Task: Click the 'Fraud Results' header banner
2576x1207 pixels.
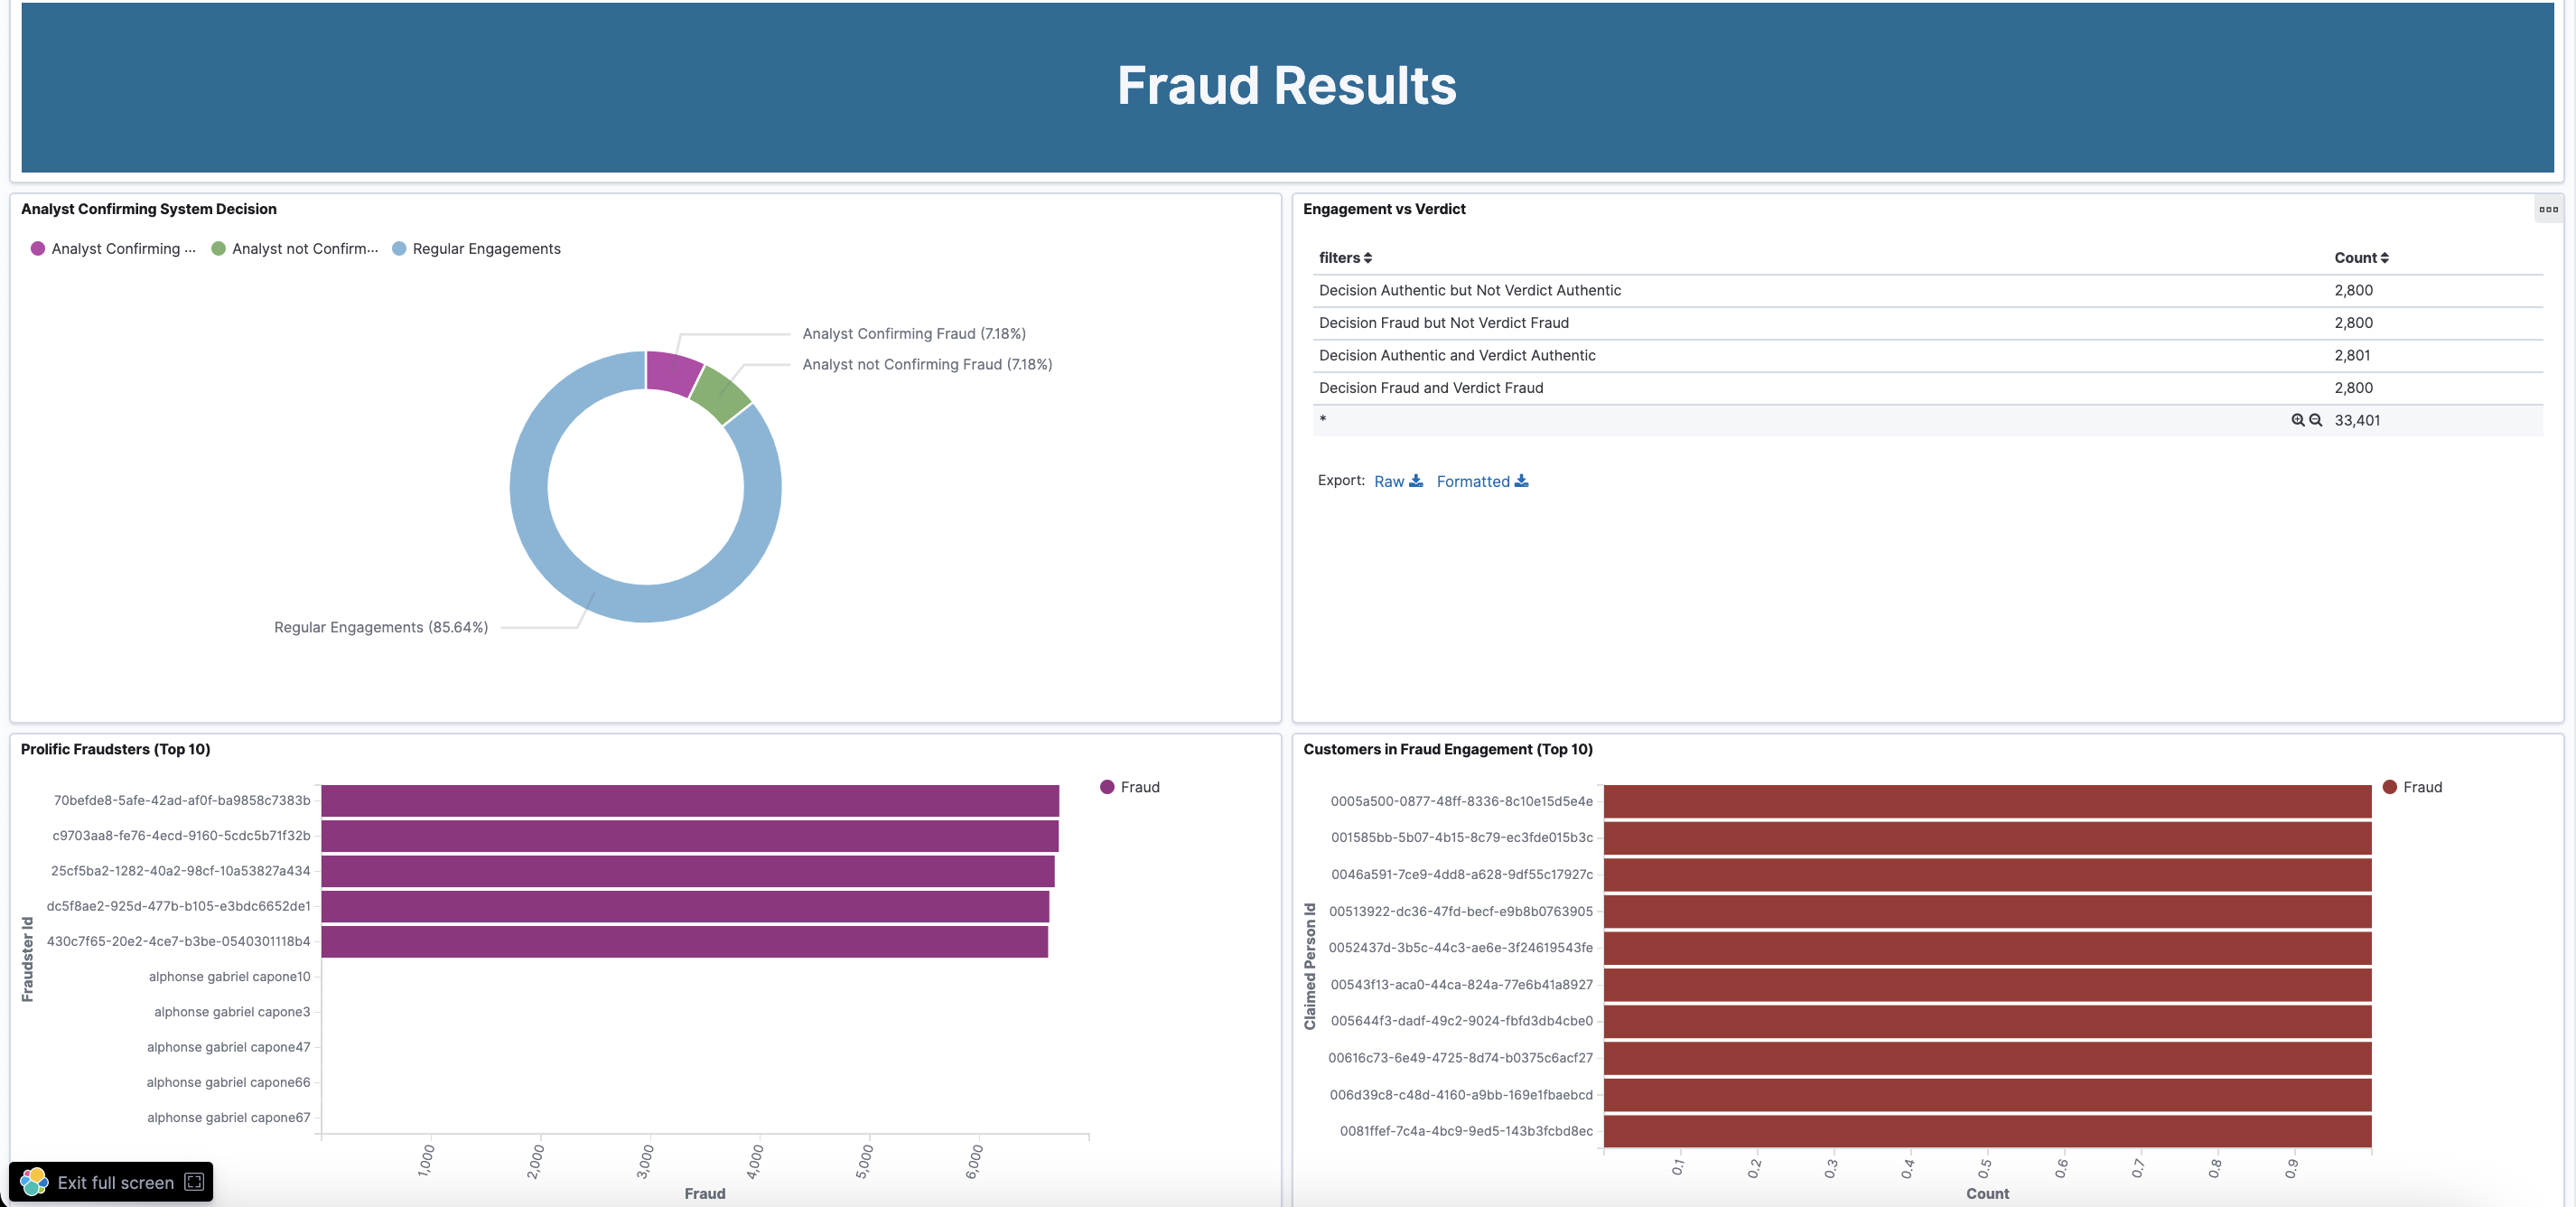Action: click(x=1287, y=87)
